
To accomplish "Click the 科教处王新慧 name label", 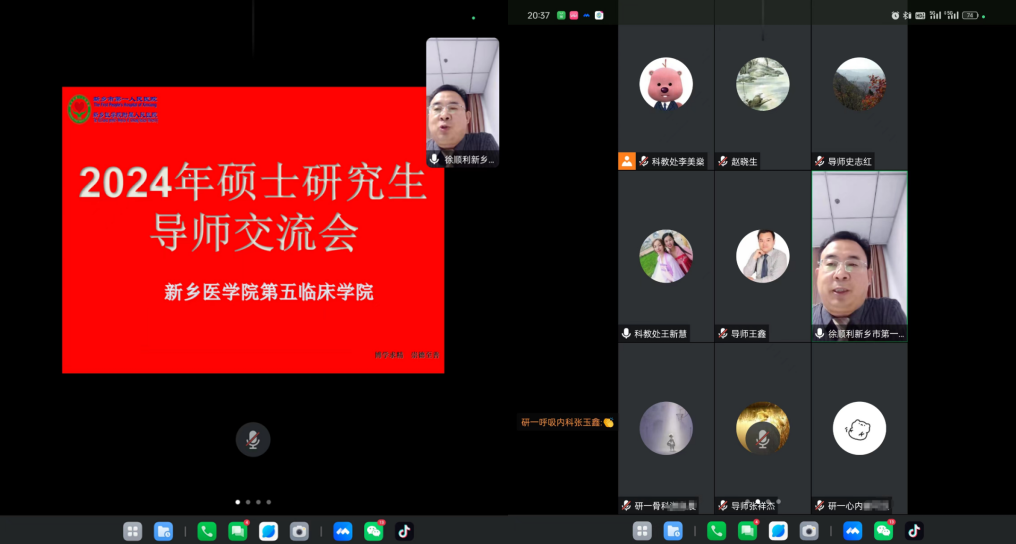I will tap(660, 334).
